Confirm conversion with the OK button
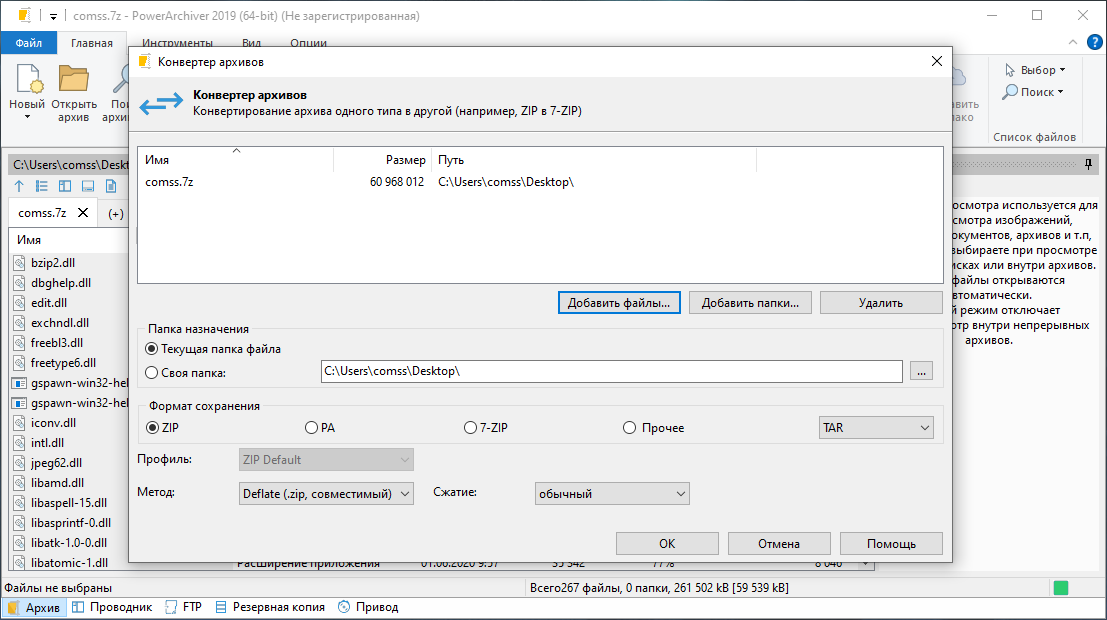The width and height of the screenshot is (1107, 620). pyautogui.click(x=667, y=544)
